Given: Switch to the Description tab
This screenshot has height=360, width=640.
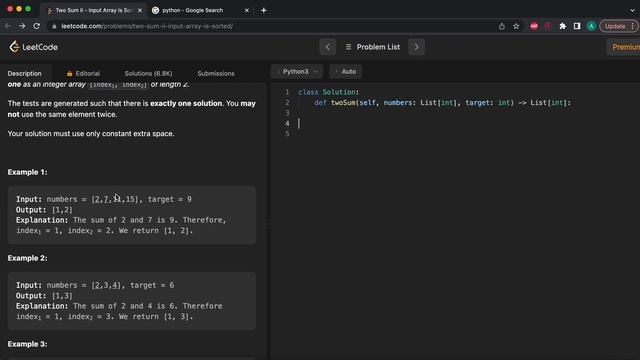Looking at the screenshot, I should coord(24,73).
